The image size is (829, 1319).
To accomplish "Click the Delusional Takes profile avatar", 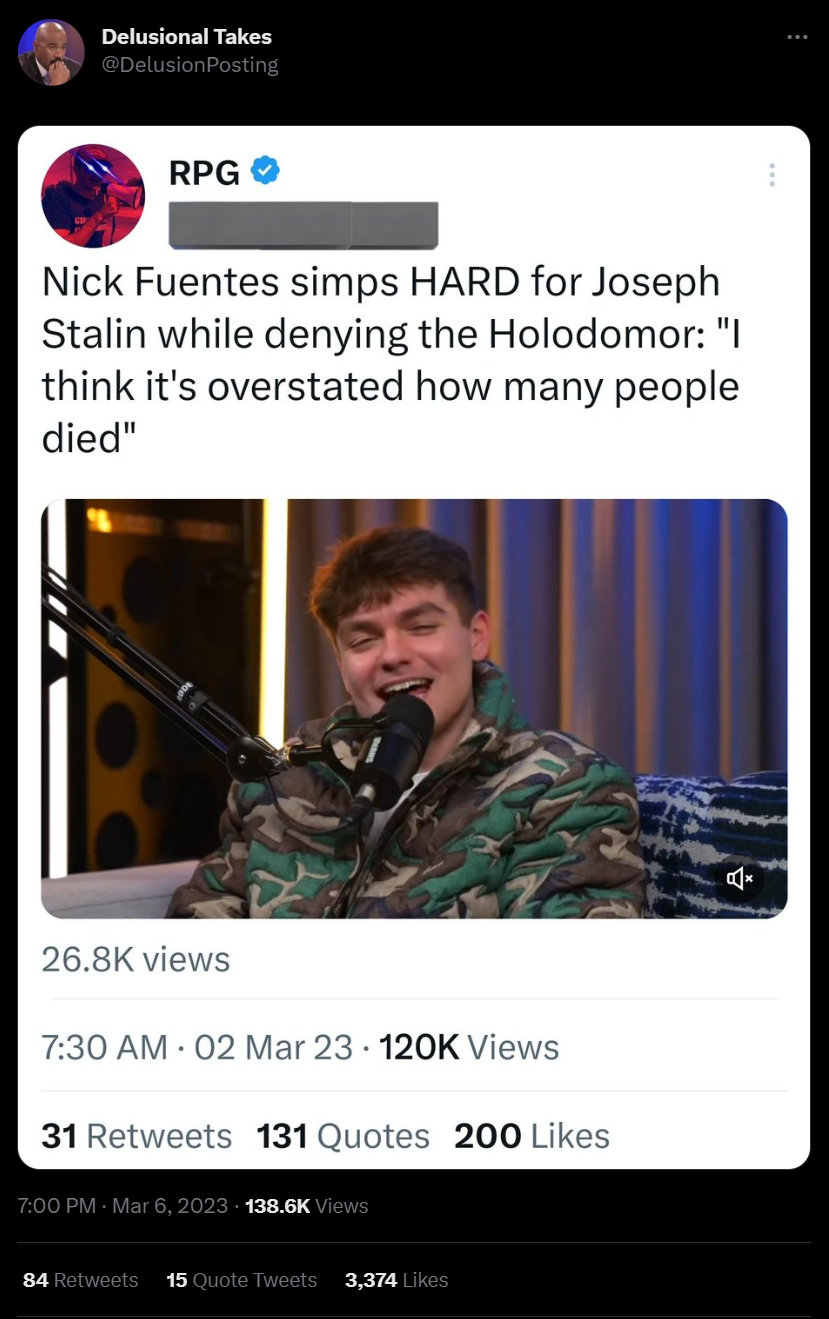I will [51, 52].
